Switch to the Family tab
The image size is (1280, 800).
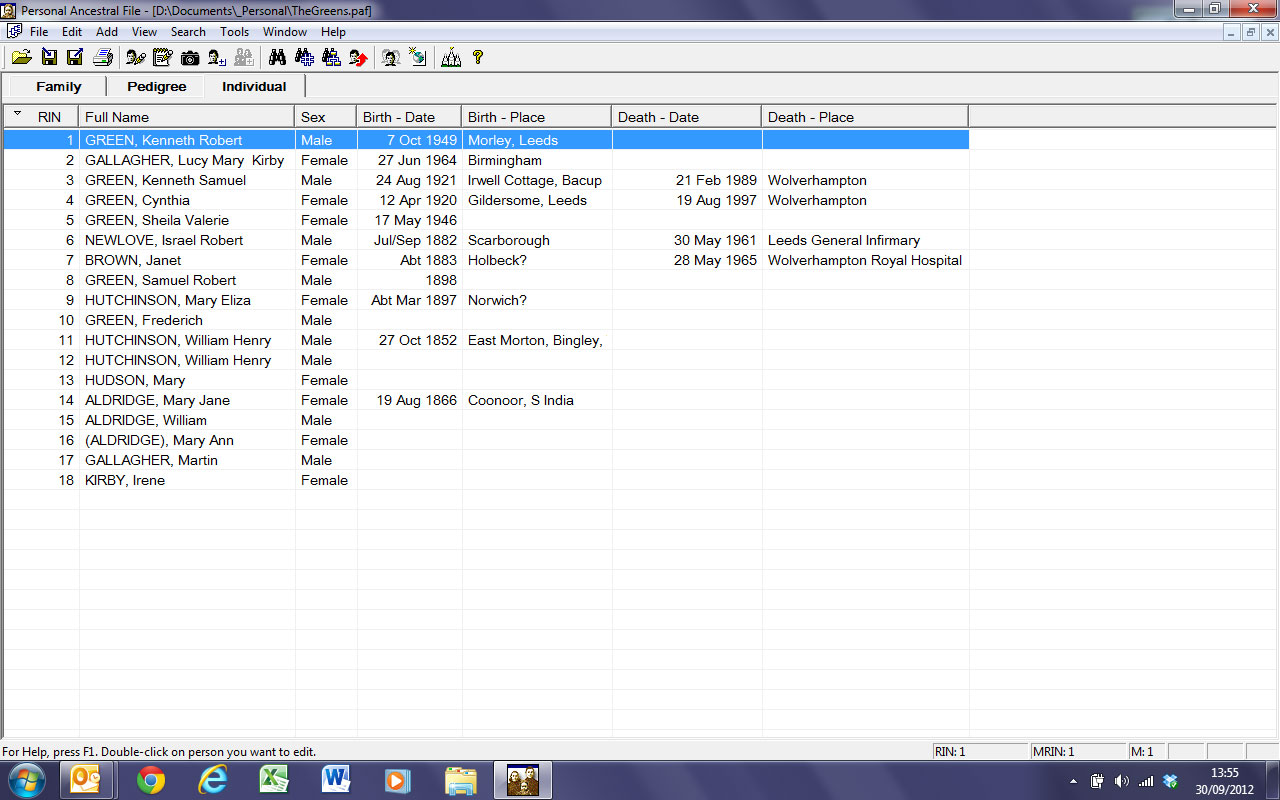58,87
